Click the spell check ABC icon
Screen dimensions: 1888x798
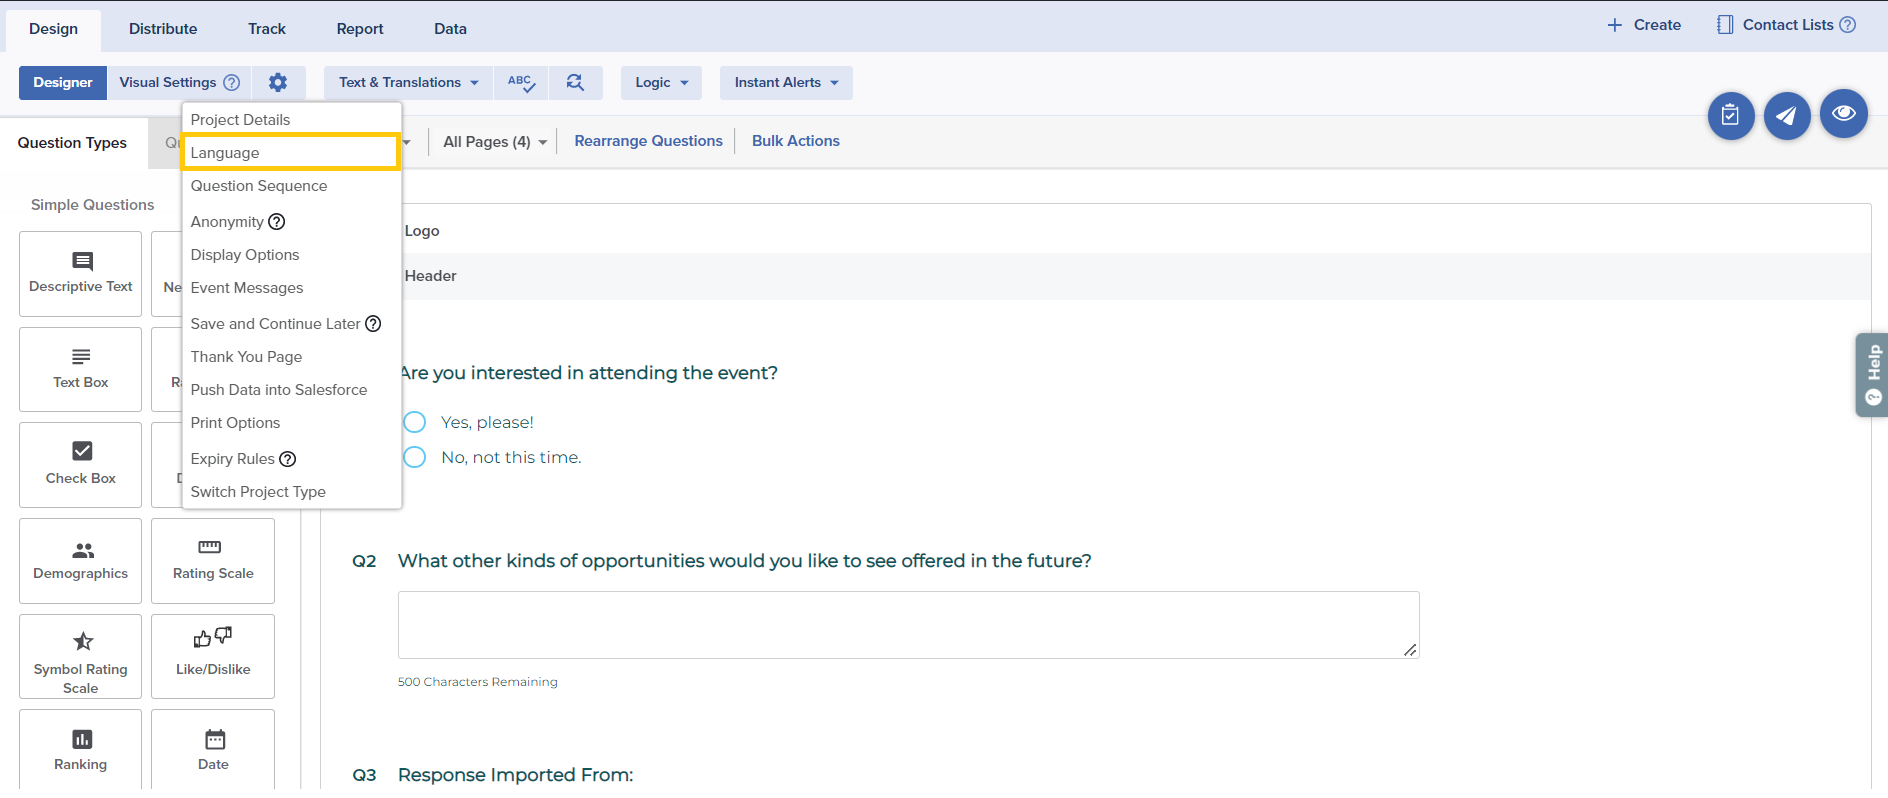pyautogui.click(x=521, y=83)
